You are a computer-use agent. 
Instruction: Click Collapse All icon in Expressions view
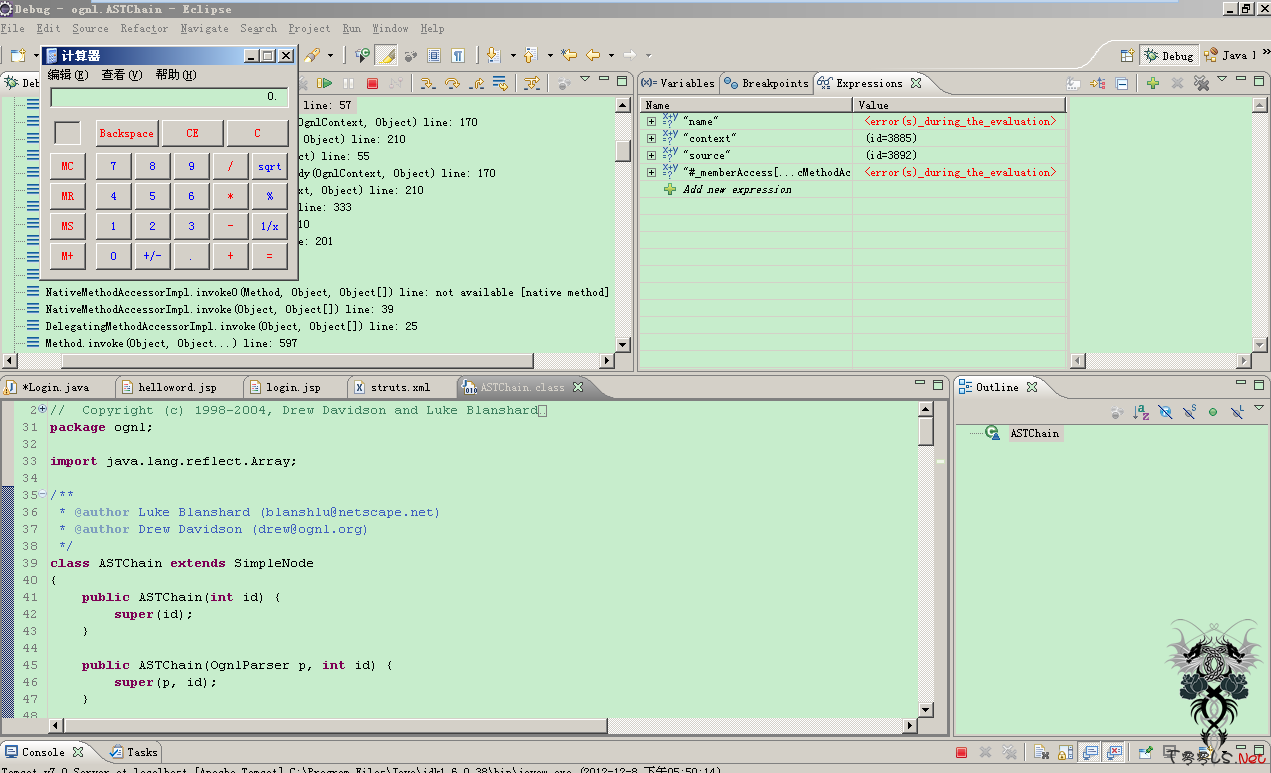click(1122, 84)
